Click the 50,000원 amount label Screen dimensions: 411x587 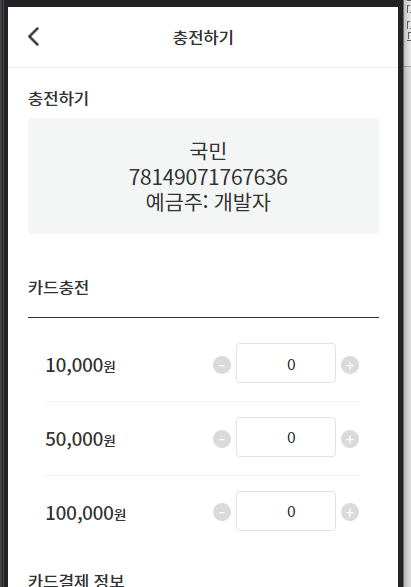pyautogui.click(x=80, y=439)
